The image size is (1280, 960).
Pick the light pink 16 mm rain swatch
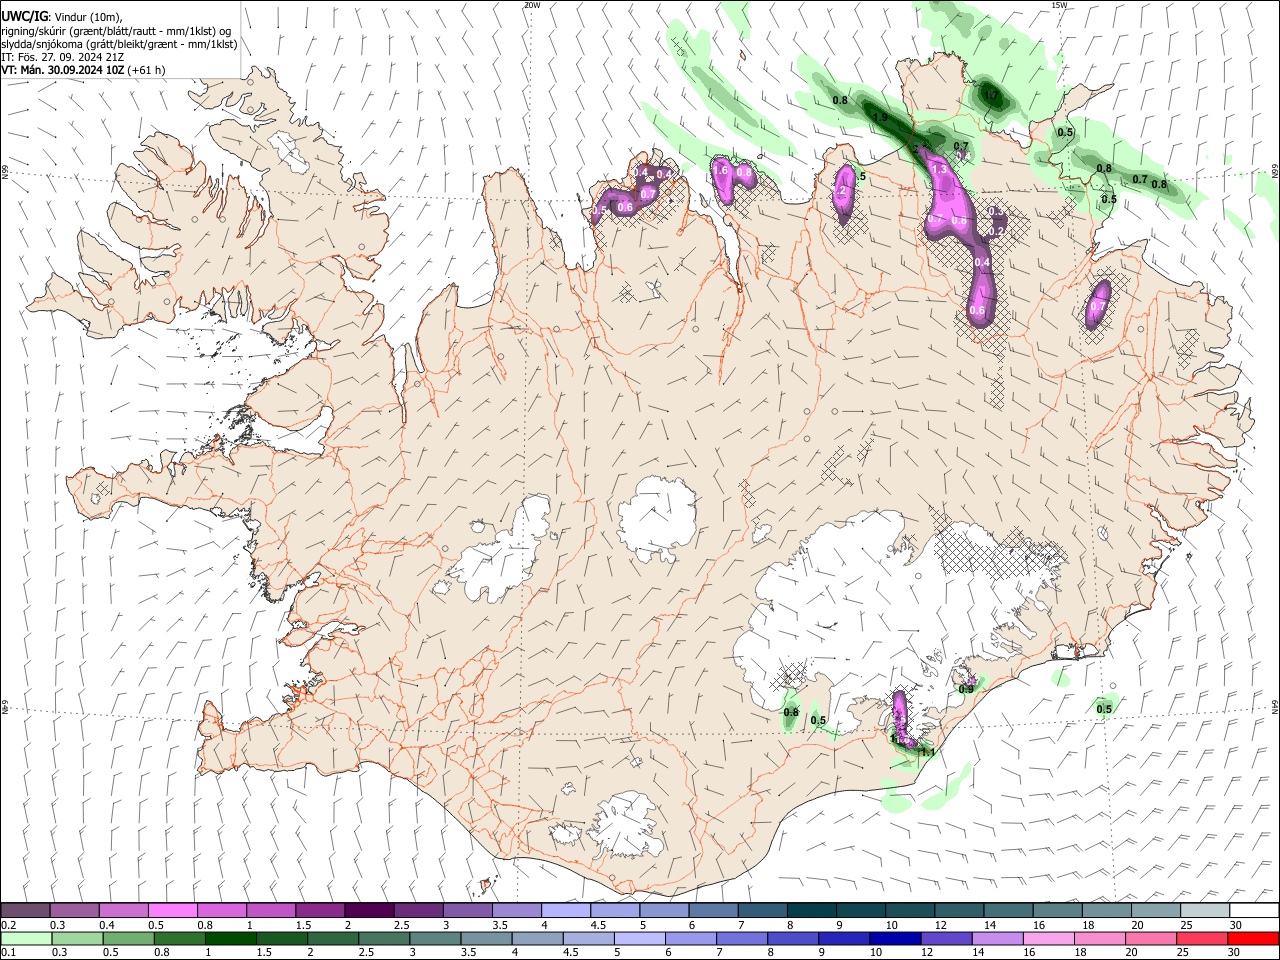[x=1047, y=938]
